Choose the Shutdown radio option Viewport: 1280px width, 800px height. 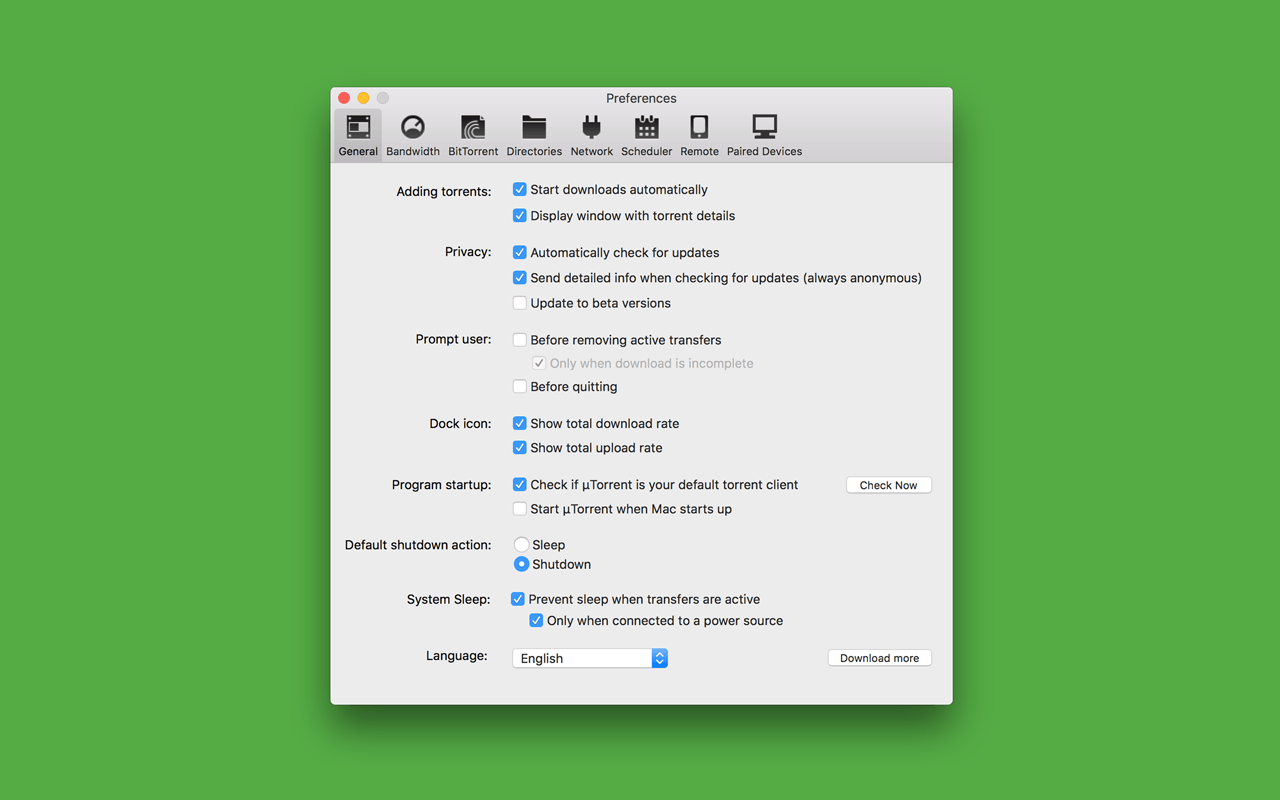[x=521, y=564]
